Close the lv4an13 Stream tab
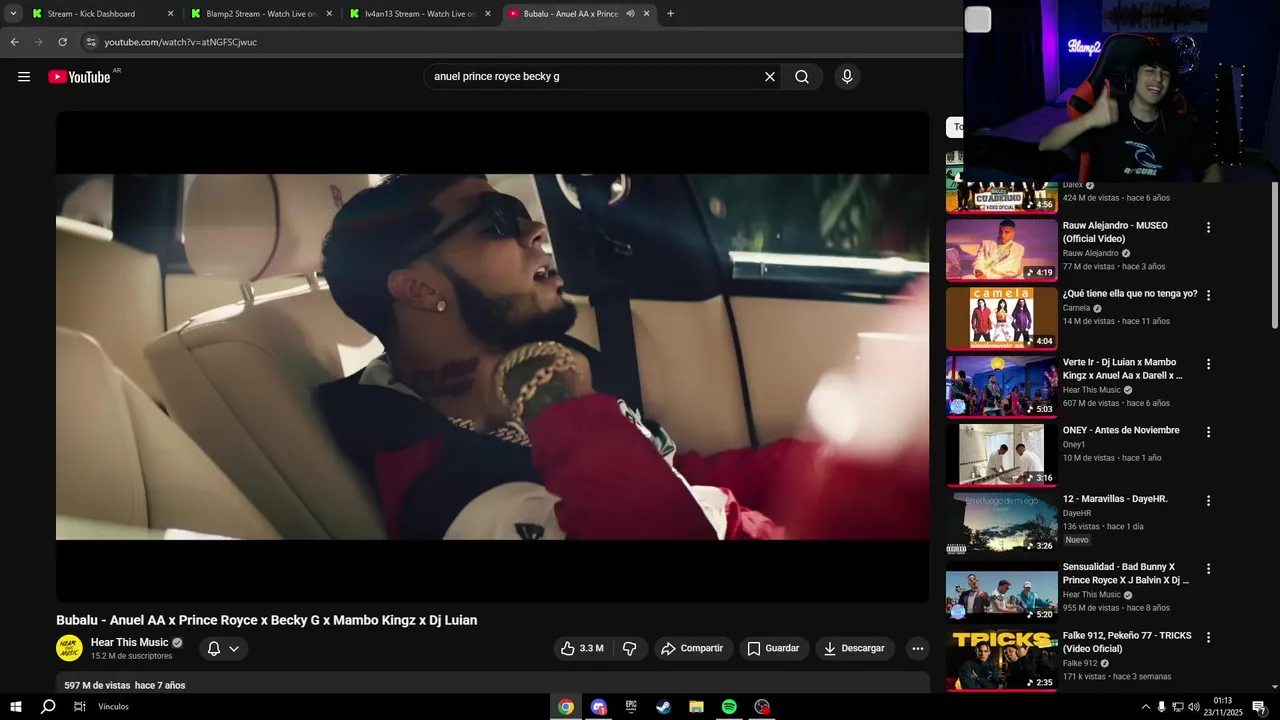The image size is (1280, 720). (x=488, y=14)
